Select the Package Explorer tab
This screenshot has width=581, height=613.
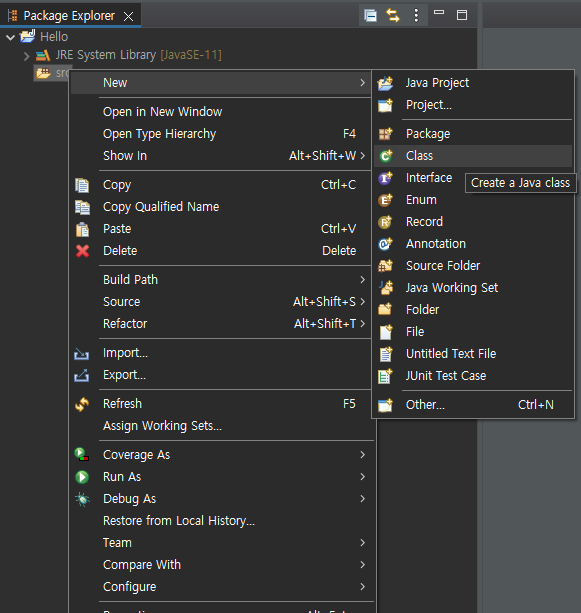pyautogui.click(x=69, y=16)
